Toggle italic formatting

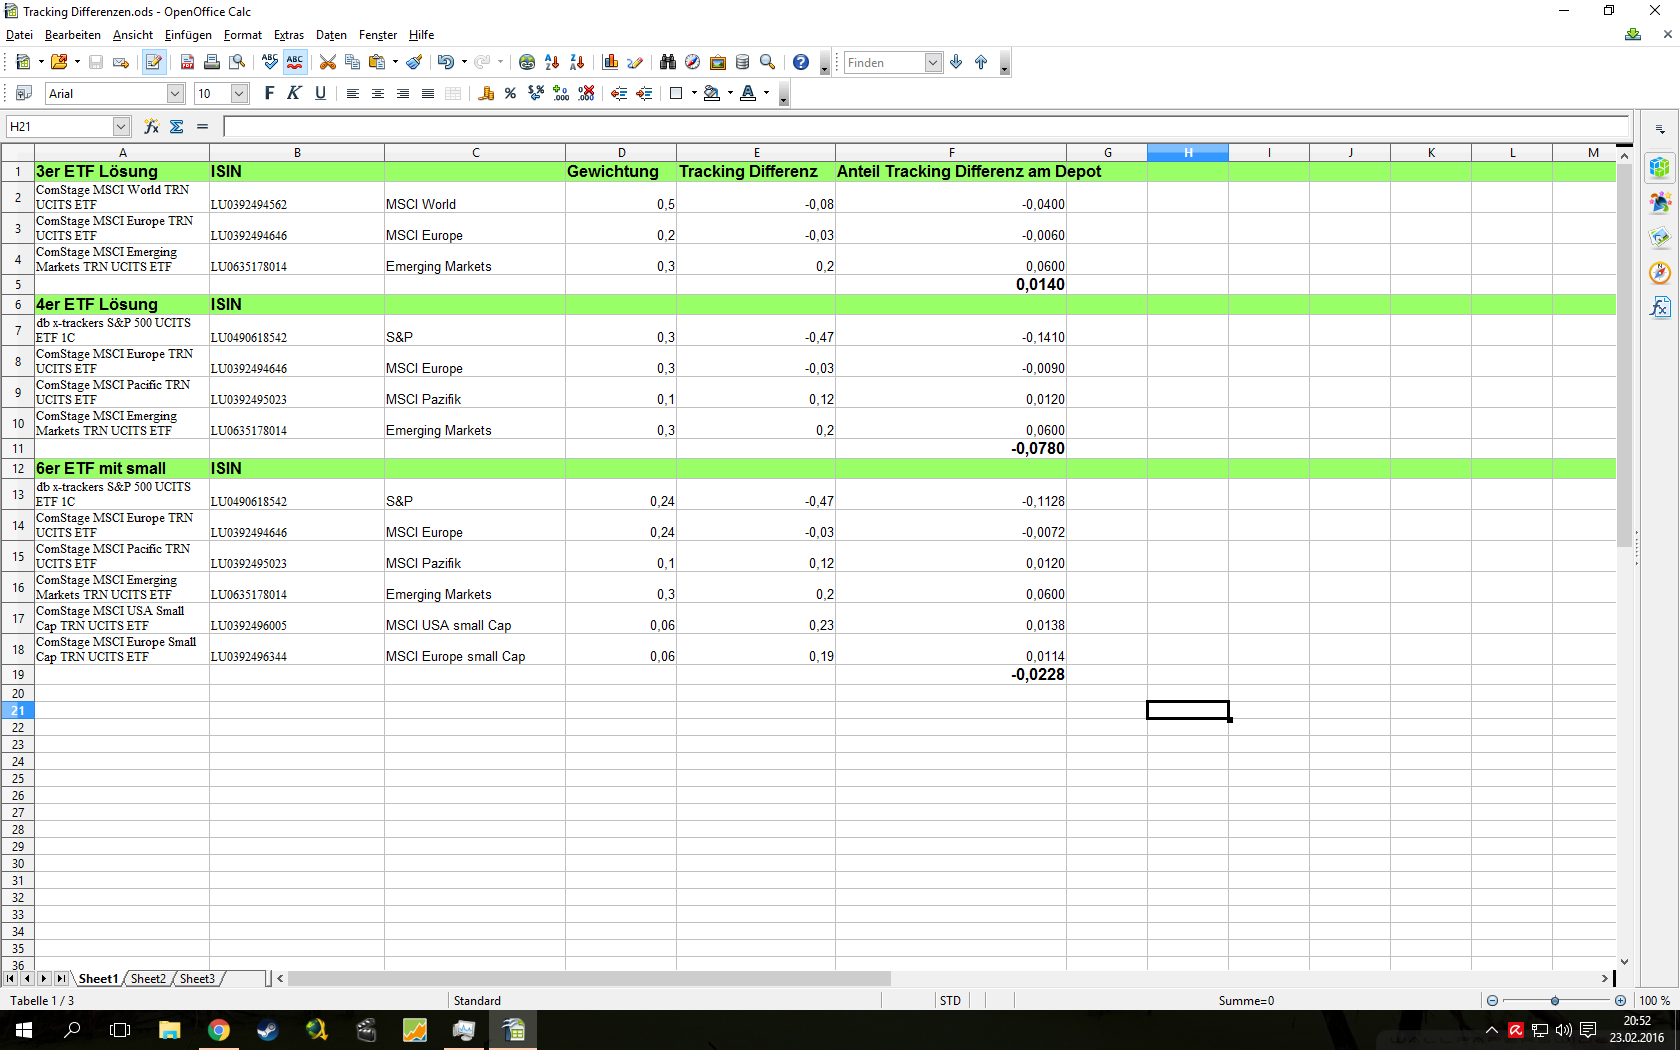pyautogui.click(x=294, y=93)
